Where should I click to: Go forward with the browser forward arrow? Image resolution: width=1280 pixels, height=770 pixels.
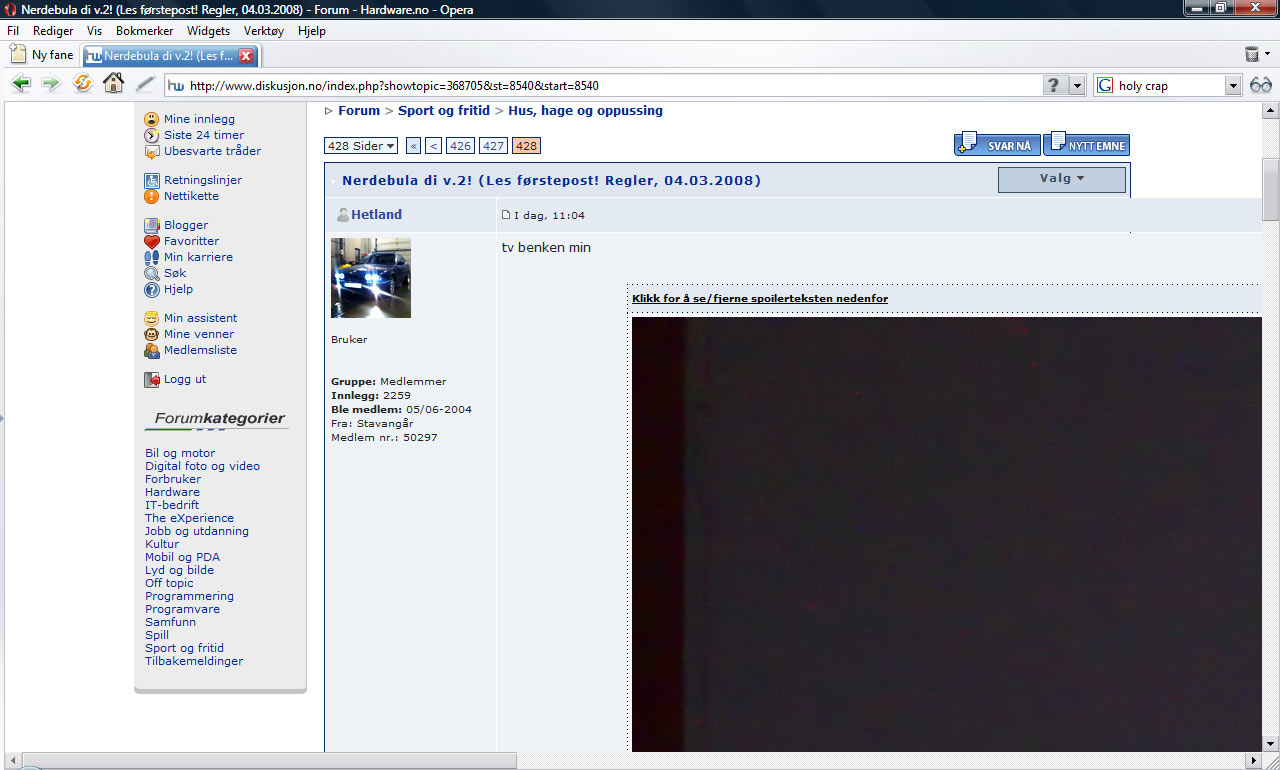pos(51,84)
